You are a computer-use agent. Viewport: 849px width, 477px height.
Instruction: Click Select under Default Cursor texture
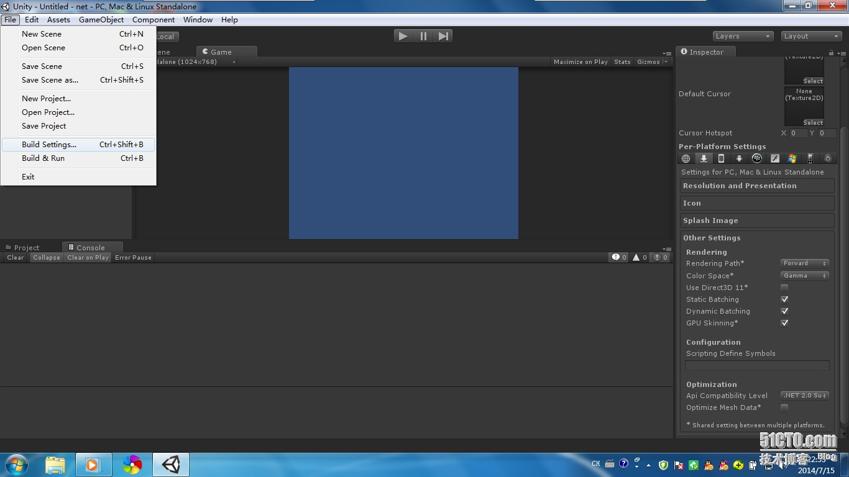813,123
